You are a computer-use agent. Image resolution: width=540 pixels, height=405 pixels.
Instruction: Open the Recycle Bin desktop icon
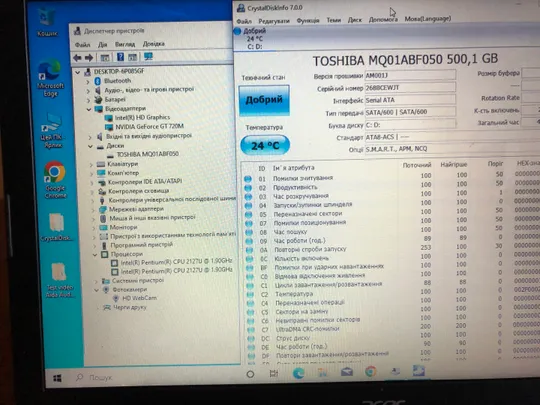[47, 21]
